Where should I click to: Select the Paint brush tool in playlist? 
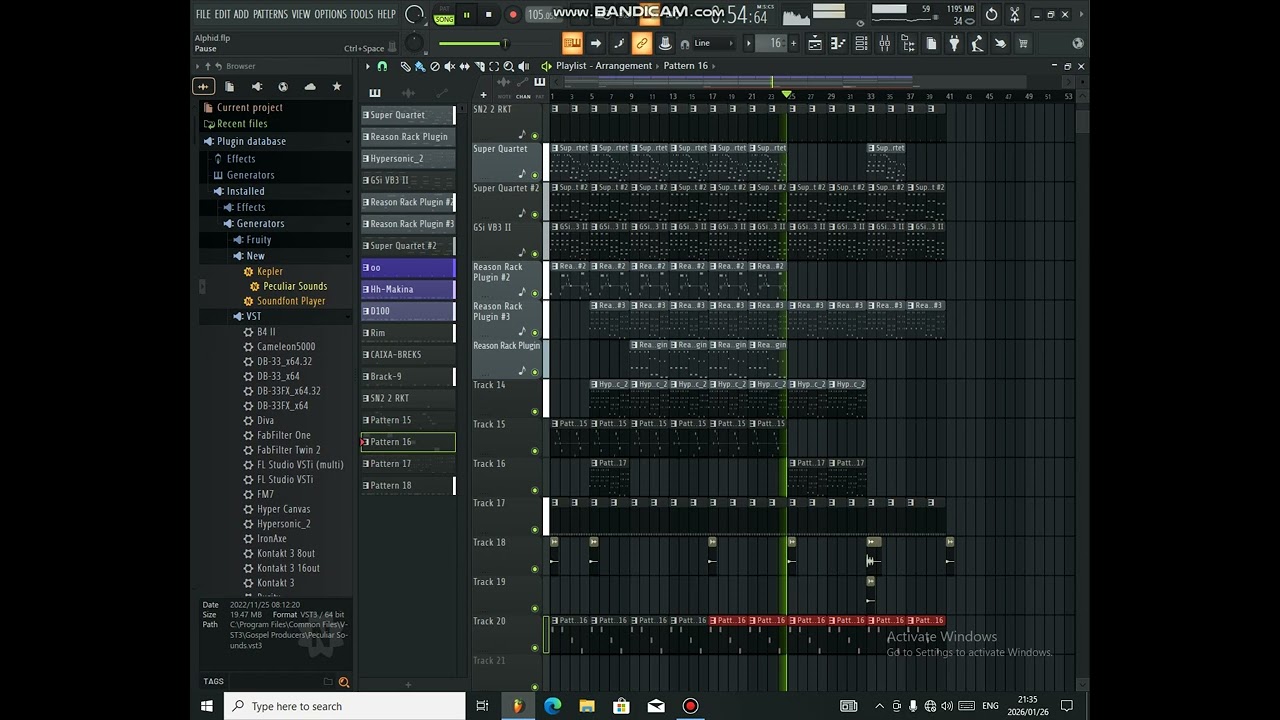(420, 66)
